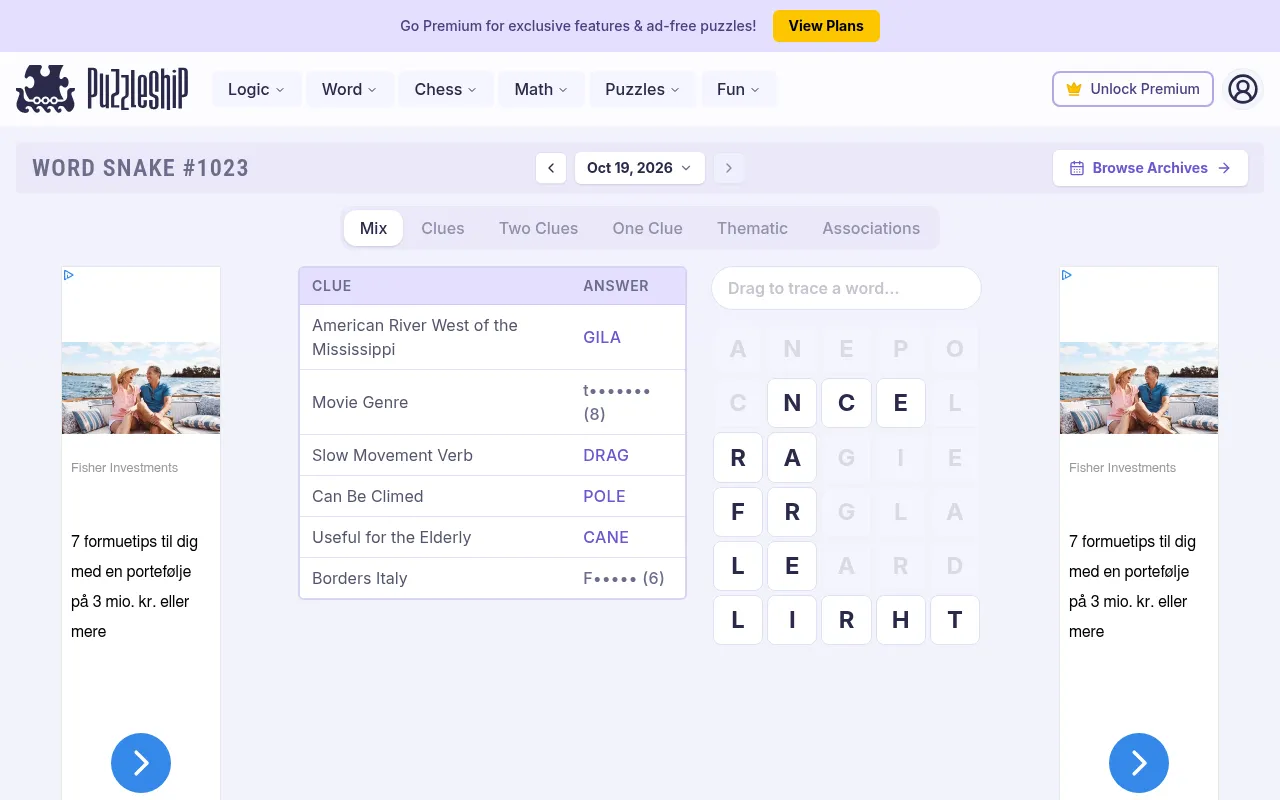Viewport: 1280px width, 800px height.
Task: Open the Chess dropdown
Action: 446,89
